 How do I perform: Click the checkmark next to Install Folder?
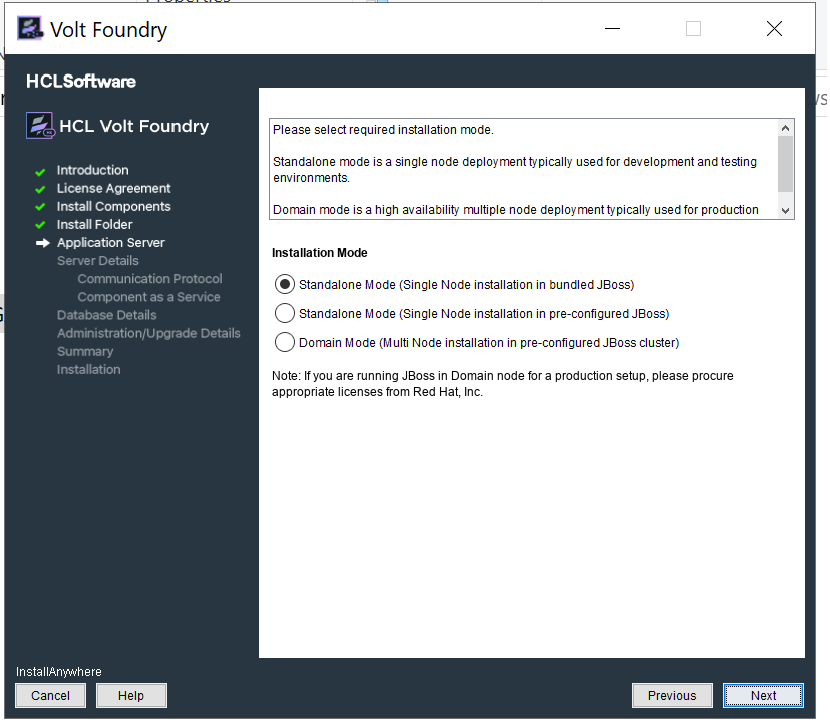40,225
